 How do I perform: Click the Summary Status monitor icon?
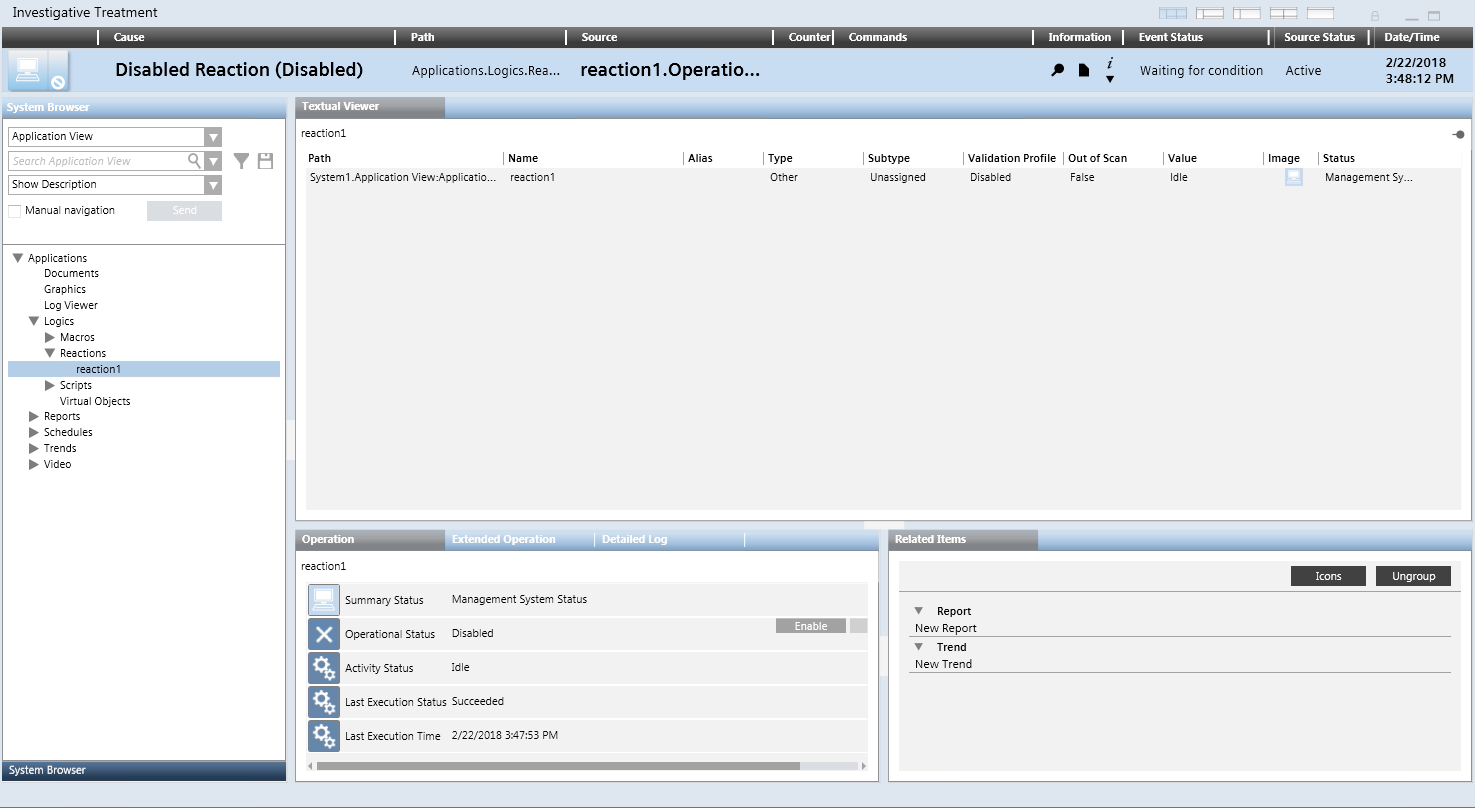tap(323, 600)
